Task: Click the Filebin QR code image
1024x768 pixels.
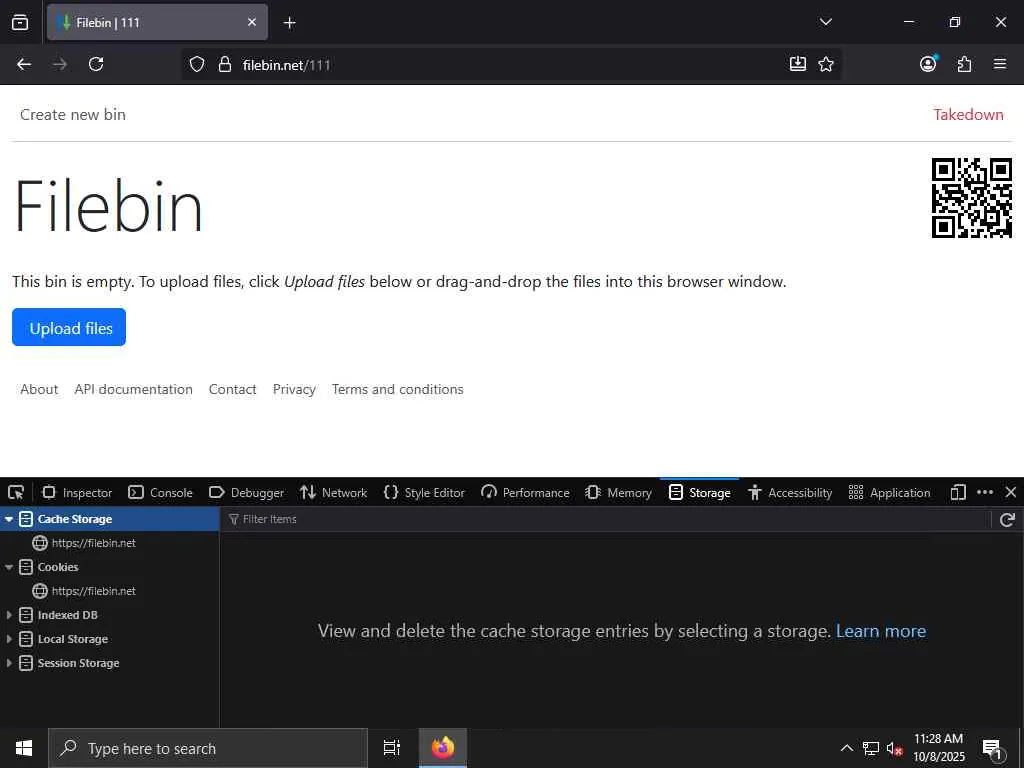Action: point(972,198)
